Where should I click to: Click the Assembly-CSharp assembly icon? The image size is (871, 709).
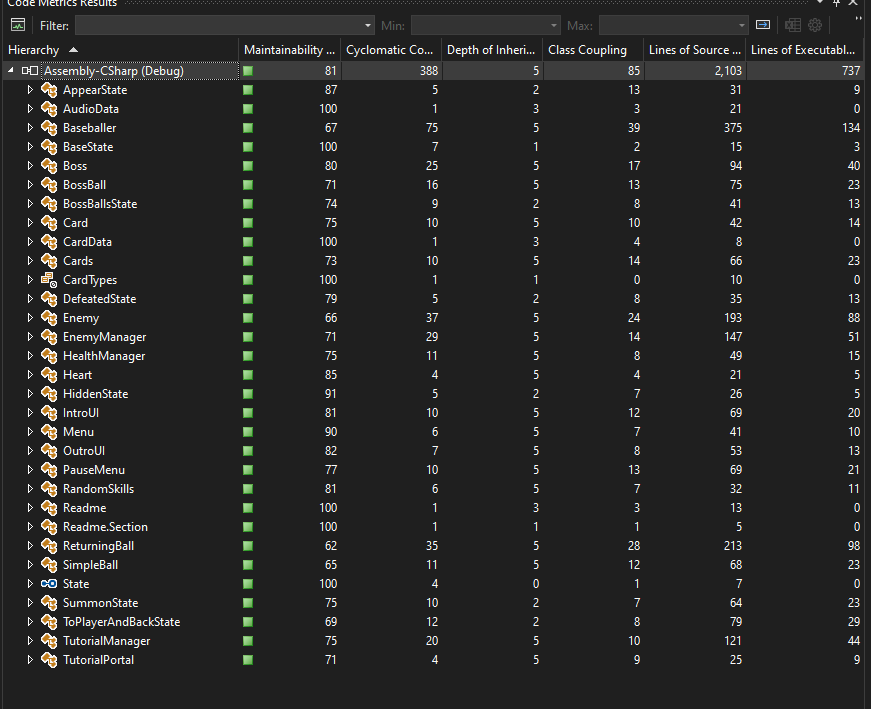30,71
